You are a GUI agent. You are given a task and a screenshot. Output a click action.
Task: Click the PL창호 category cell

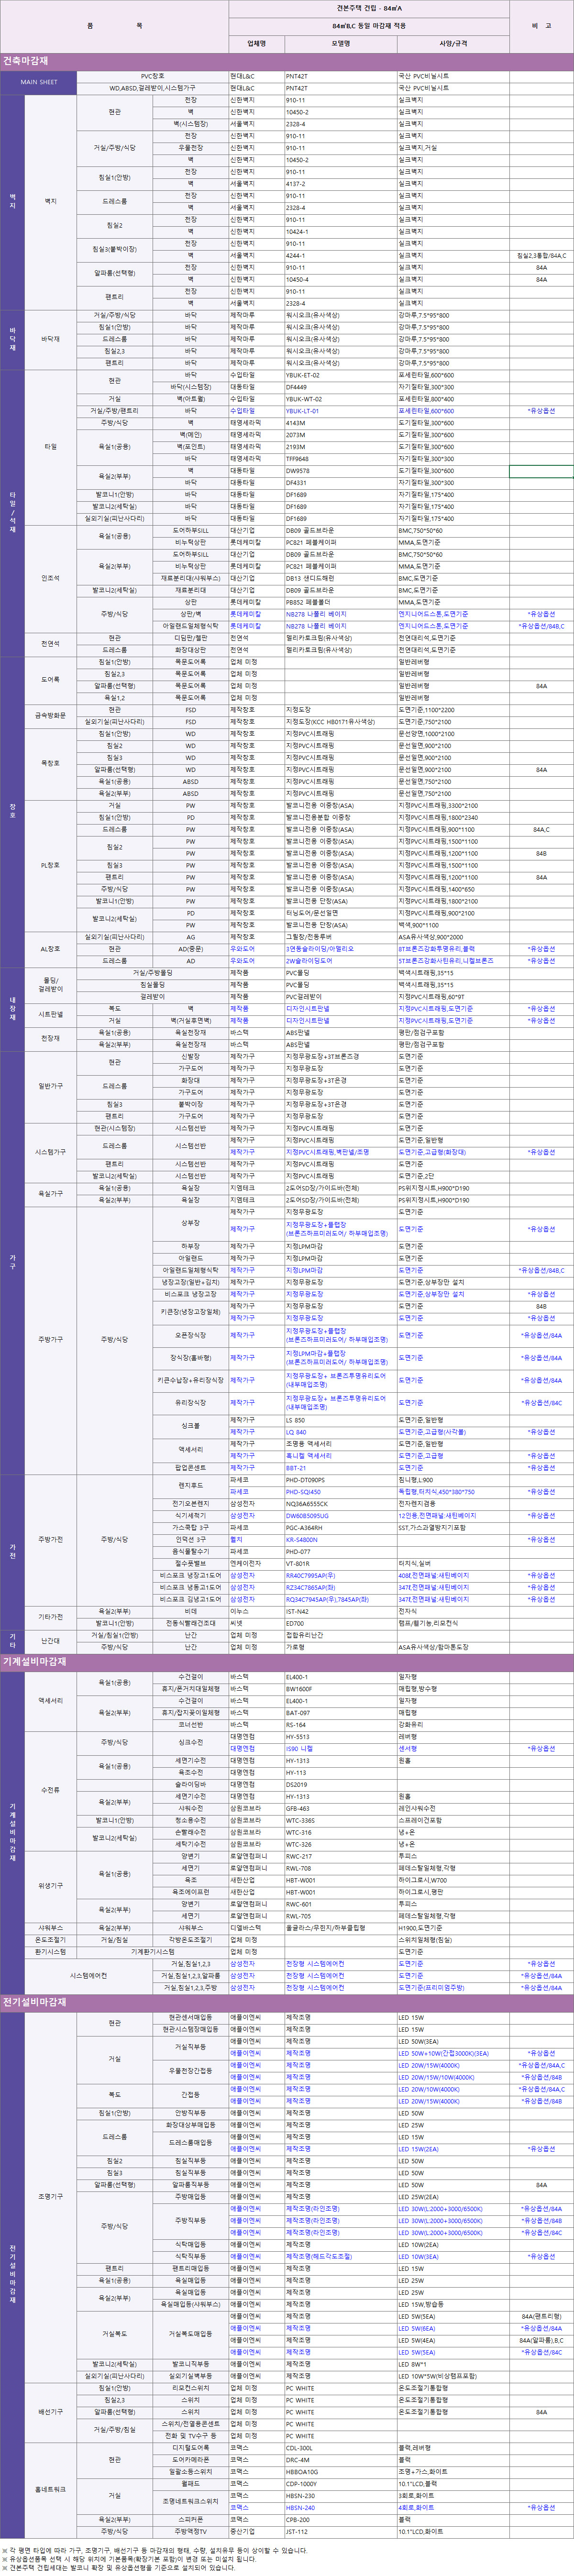51,866
